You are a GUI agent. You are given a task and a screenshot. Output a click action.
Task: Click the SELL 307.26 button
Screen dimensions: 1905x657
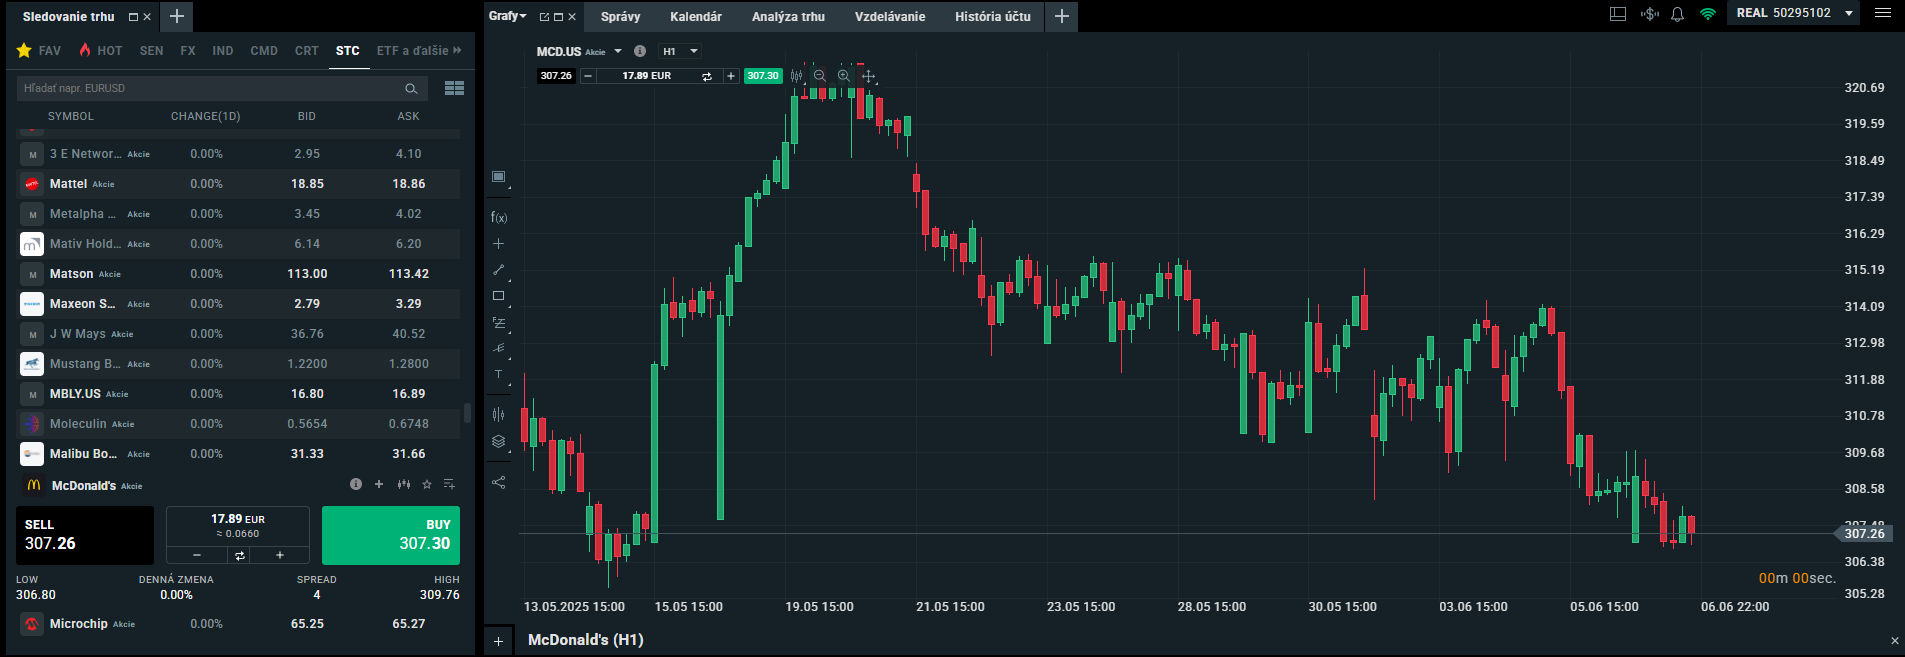[x=85, y=535]
